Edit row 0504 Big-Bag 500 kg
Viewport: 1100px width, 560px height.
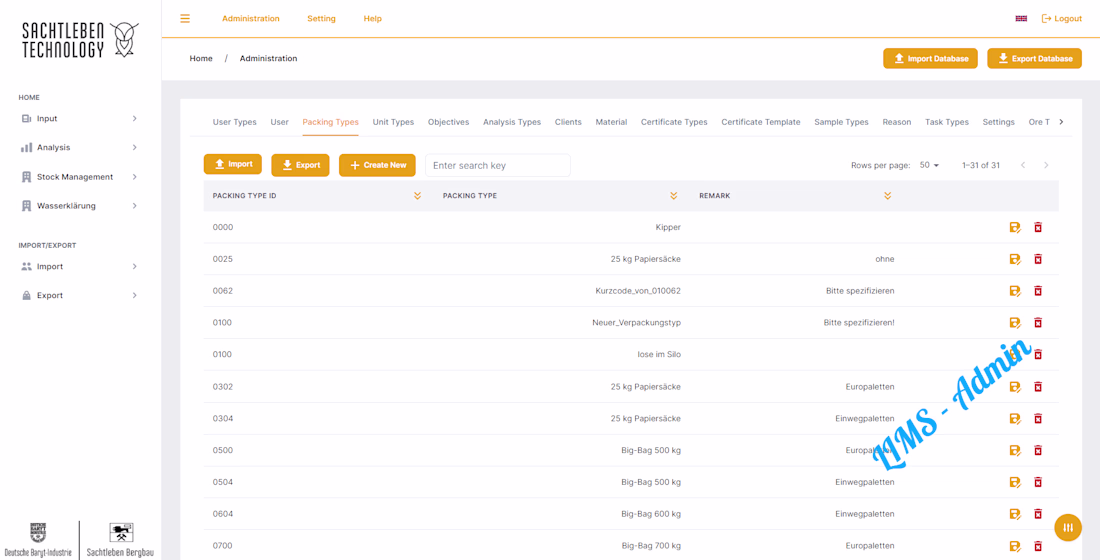point(1014,482)
